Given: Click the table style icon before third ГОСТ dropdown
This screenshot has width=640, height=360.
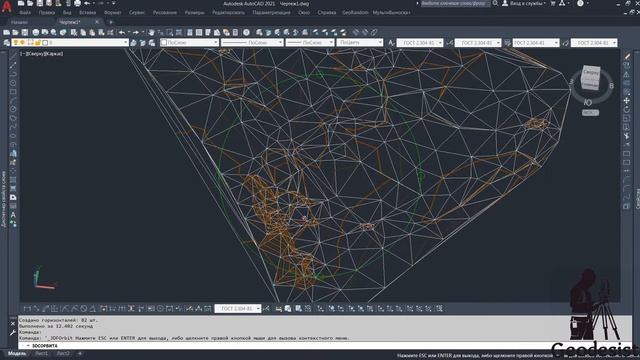Looking at the screenshot, I should tap(507, 42).
